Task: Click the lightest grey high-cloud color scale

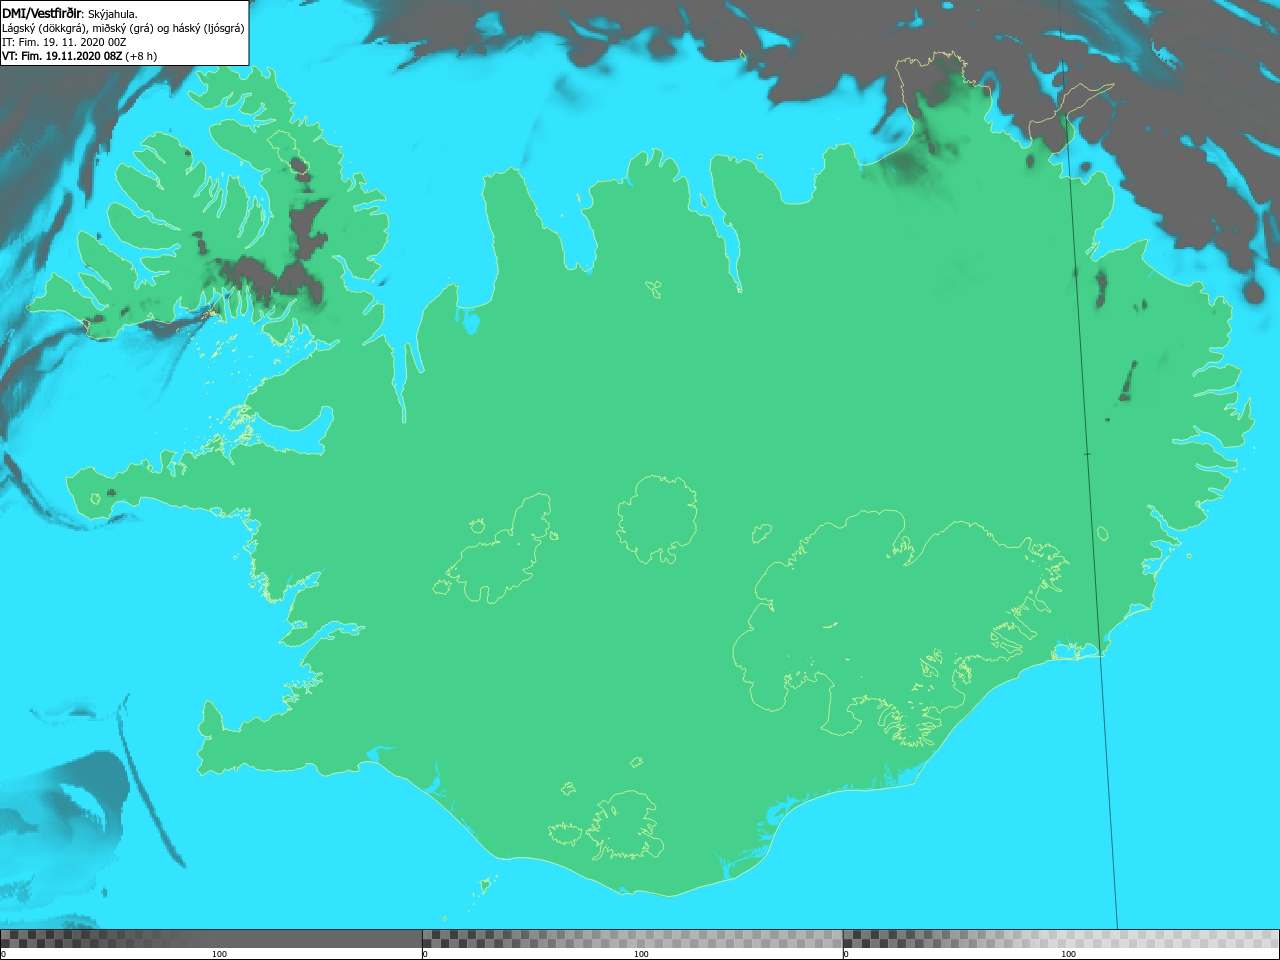Action: pos(1061,939)
